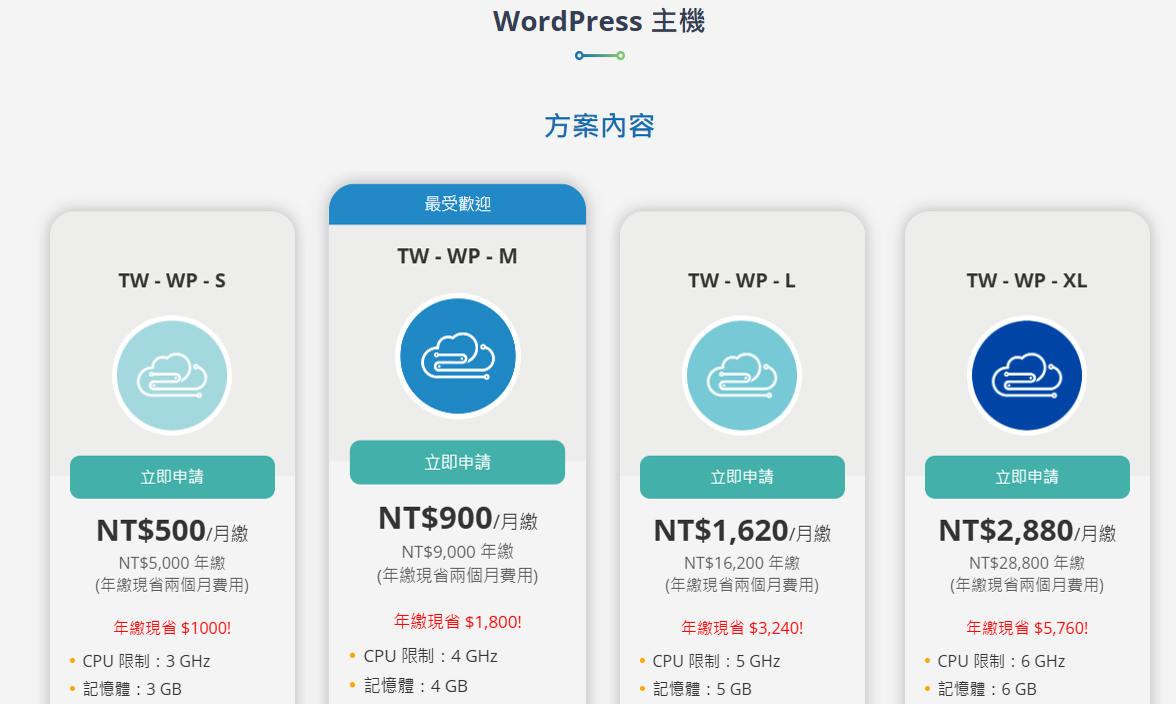
Task: Click the NT$9,000 年繳 text
Action: (458, 552)
